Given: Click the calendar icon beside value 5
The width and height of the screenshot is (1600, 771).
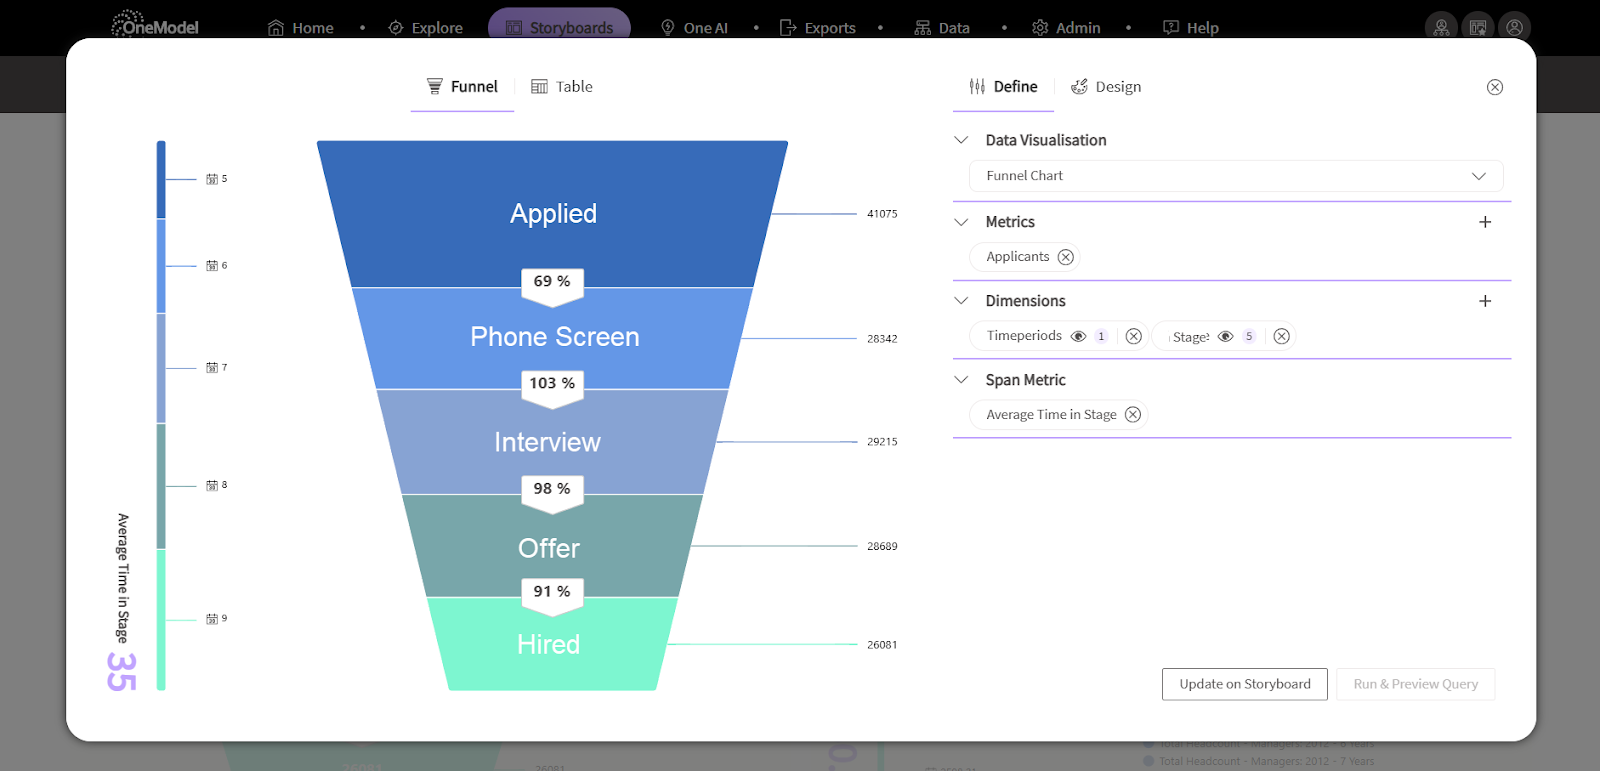Looking at the screenshot, I should [x=212, y=179].
